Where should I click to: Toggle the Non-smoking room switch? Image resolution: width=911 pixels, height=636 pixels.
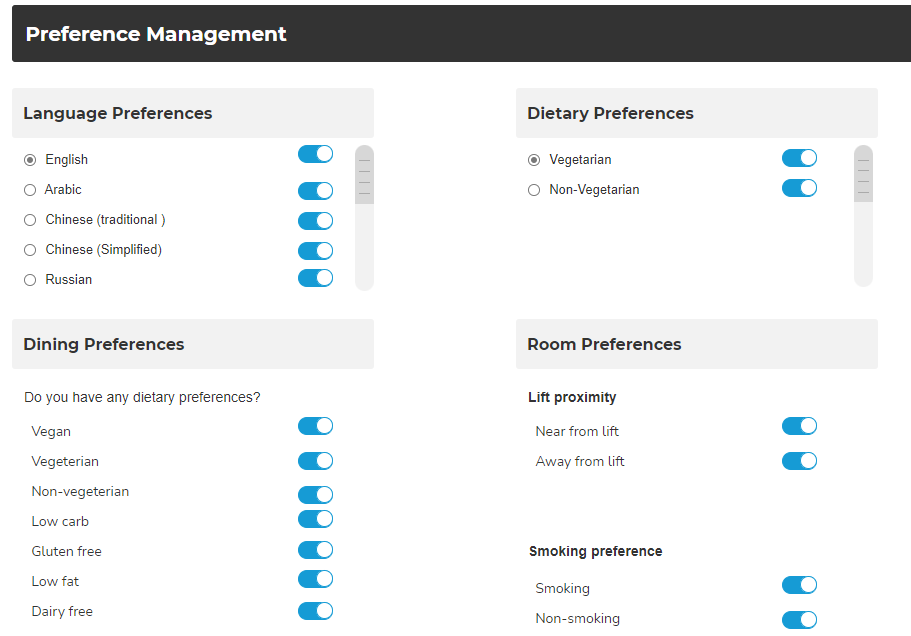click(x=799, y=620)
